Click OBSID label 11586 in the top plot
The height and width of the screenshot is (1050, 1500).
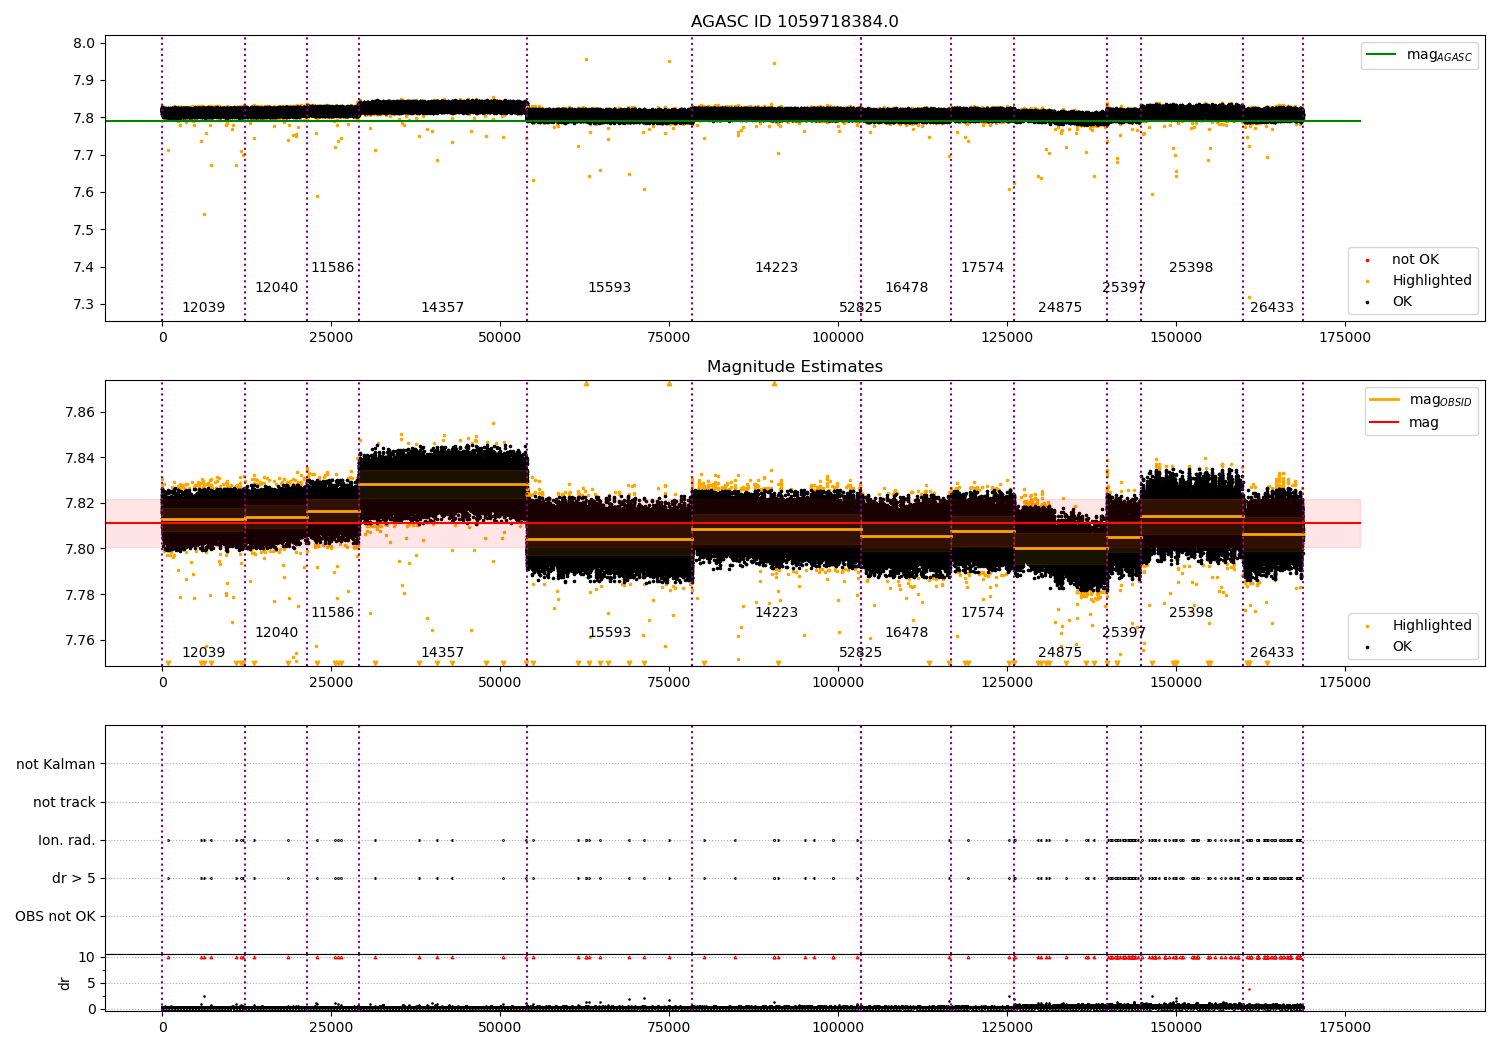pyautogui.click(x=332, y=268)
